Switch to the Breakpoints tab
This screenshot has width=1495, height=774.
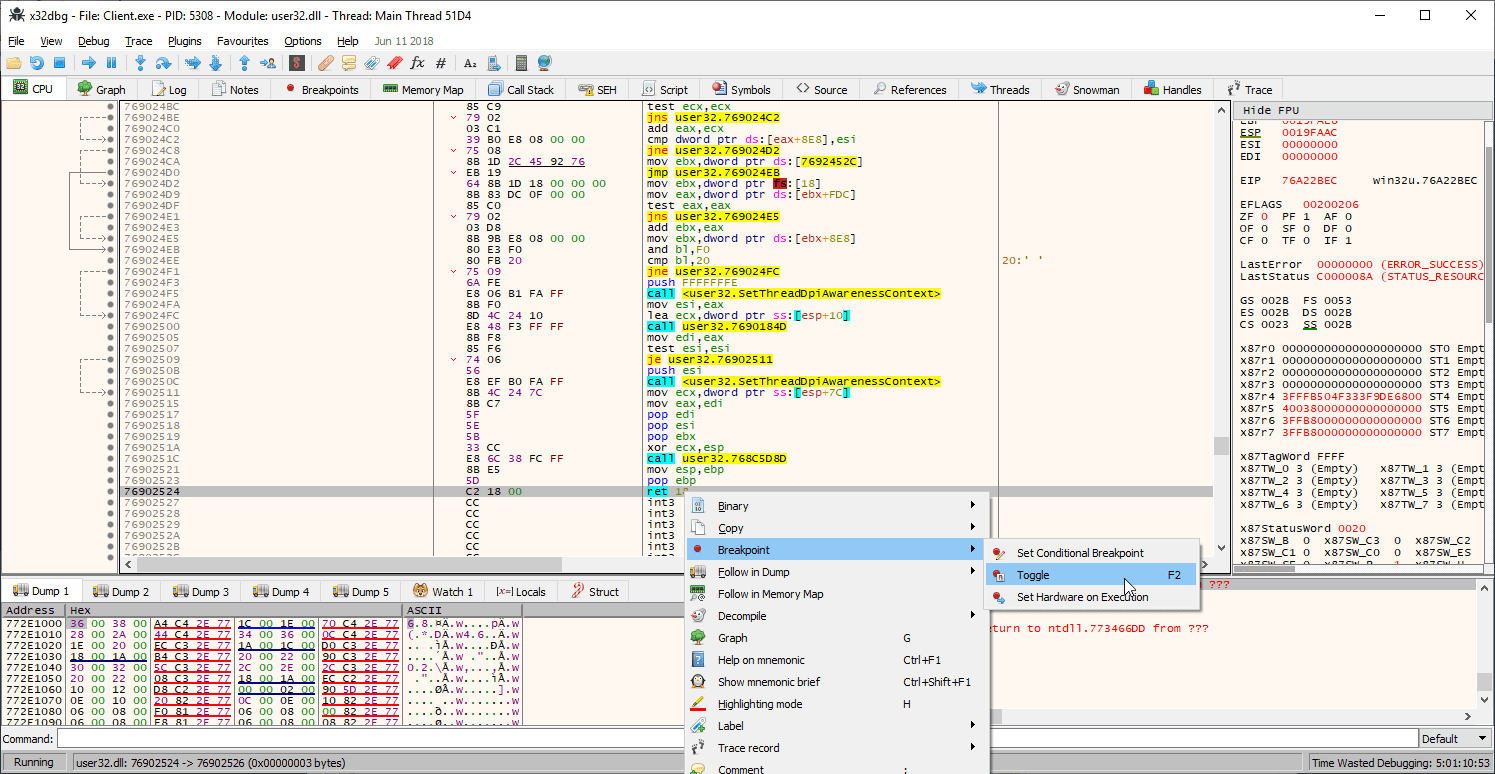pyautogui.click(x=321, y=89)
